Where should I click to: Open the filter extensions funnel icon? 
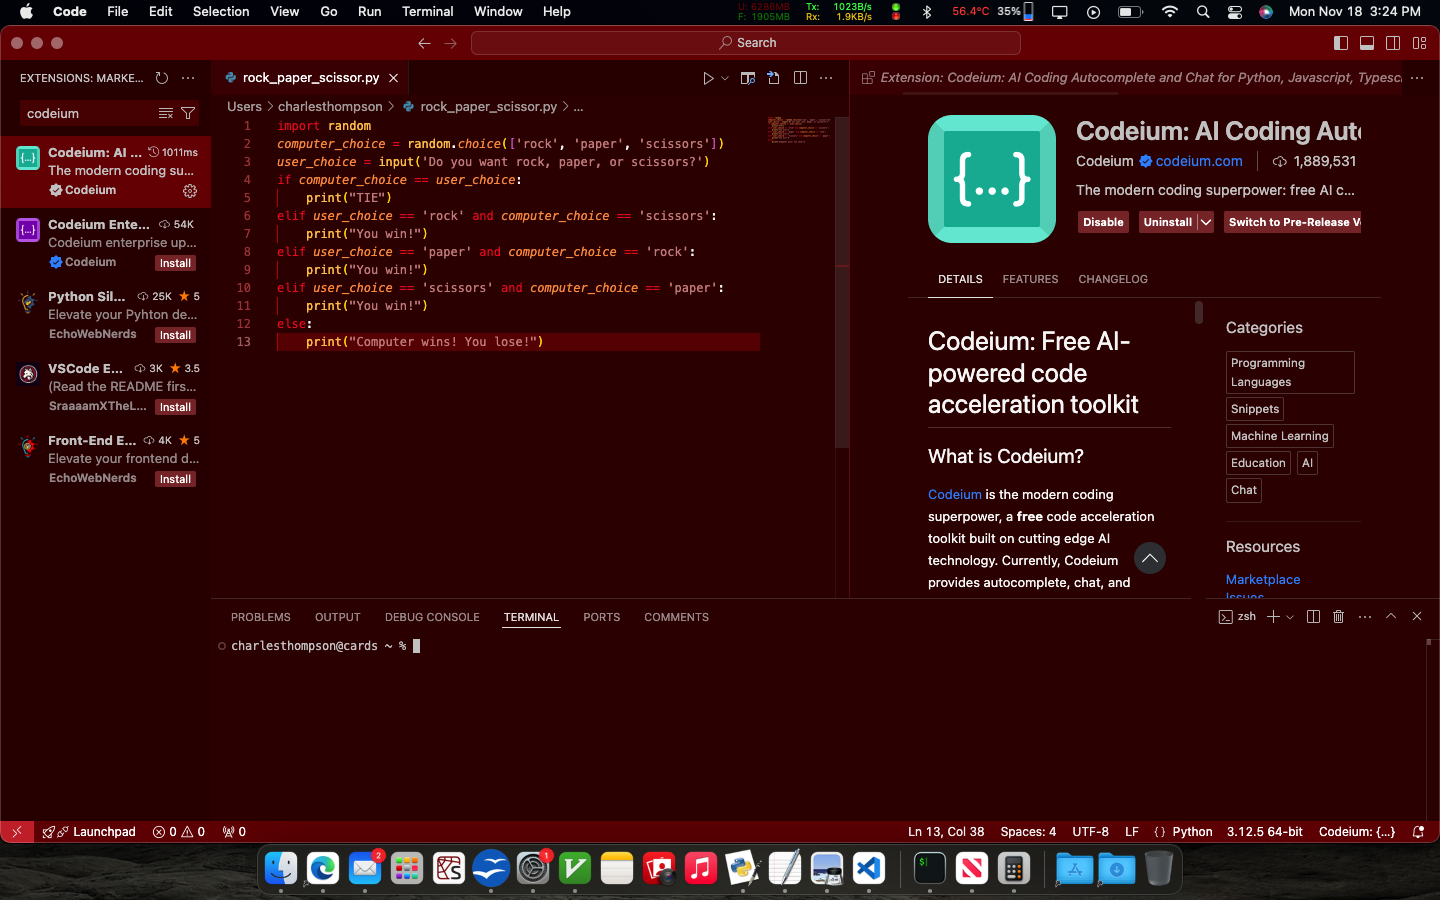tap(188, 113)
